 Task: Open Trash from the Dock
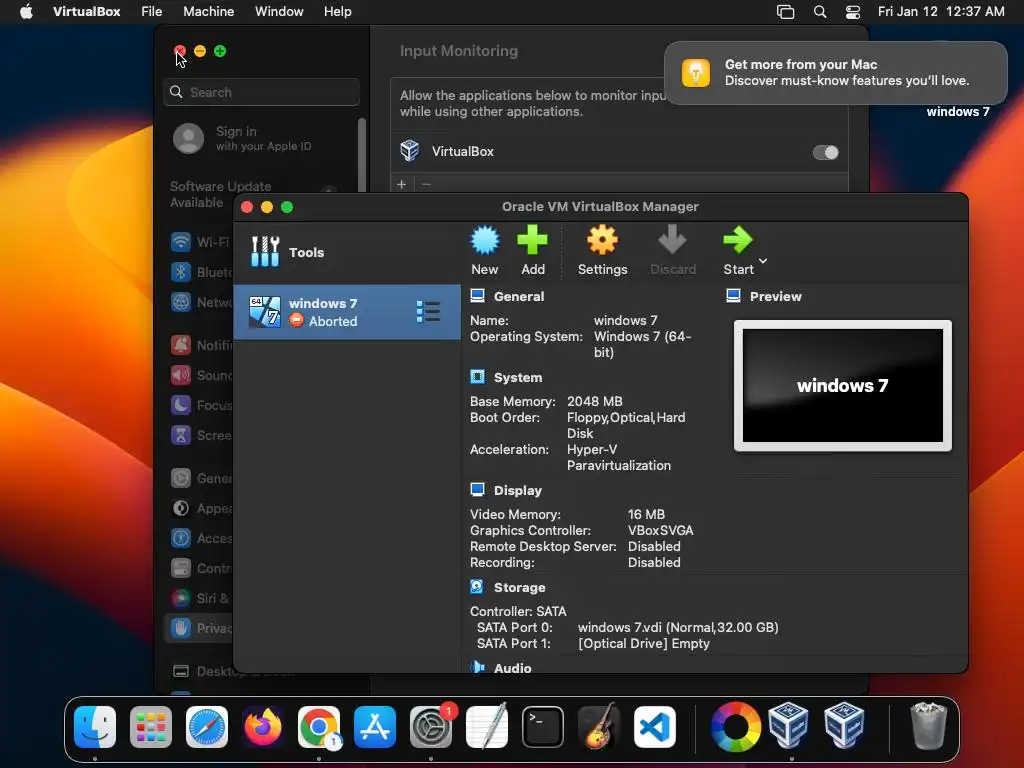click(928, 726)
